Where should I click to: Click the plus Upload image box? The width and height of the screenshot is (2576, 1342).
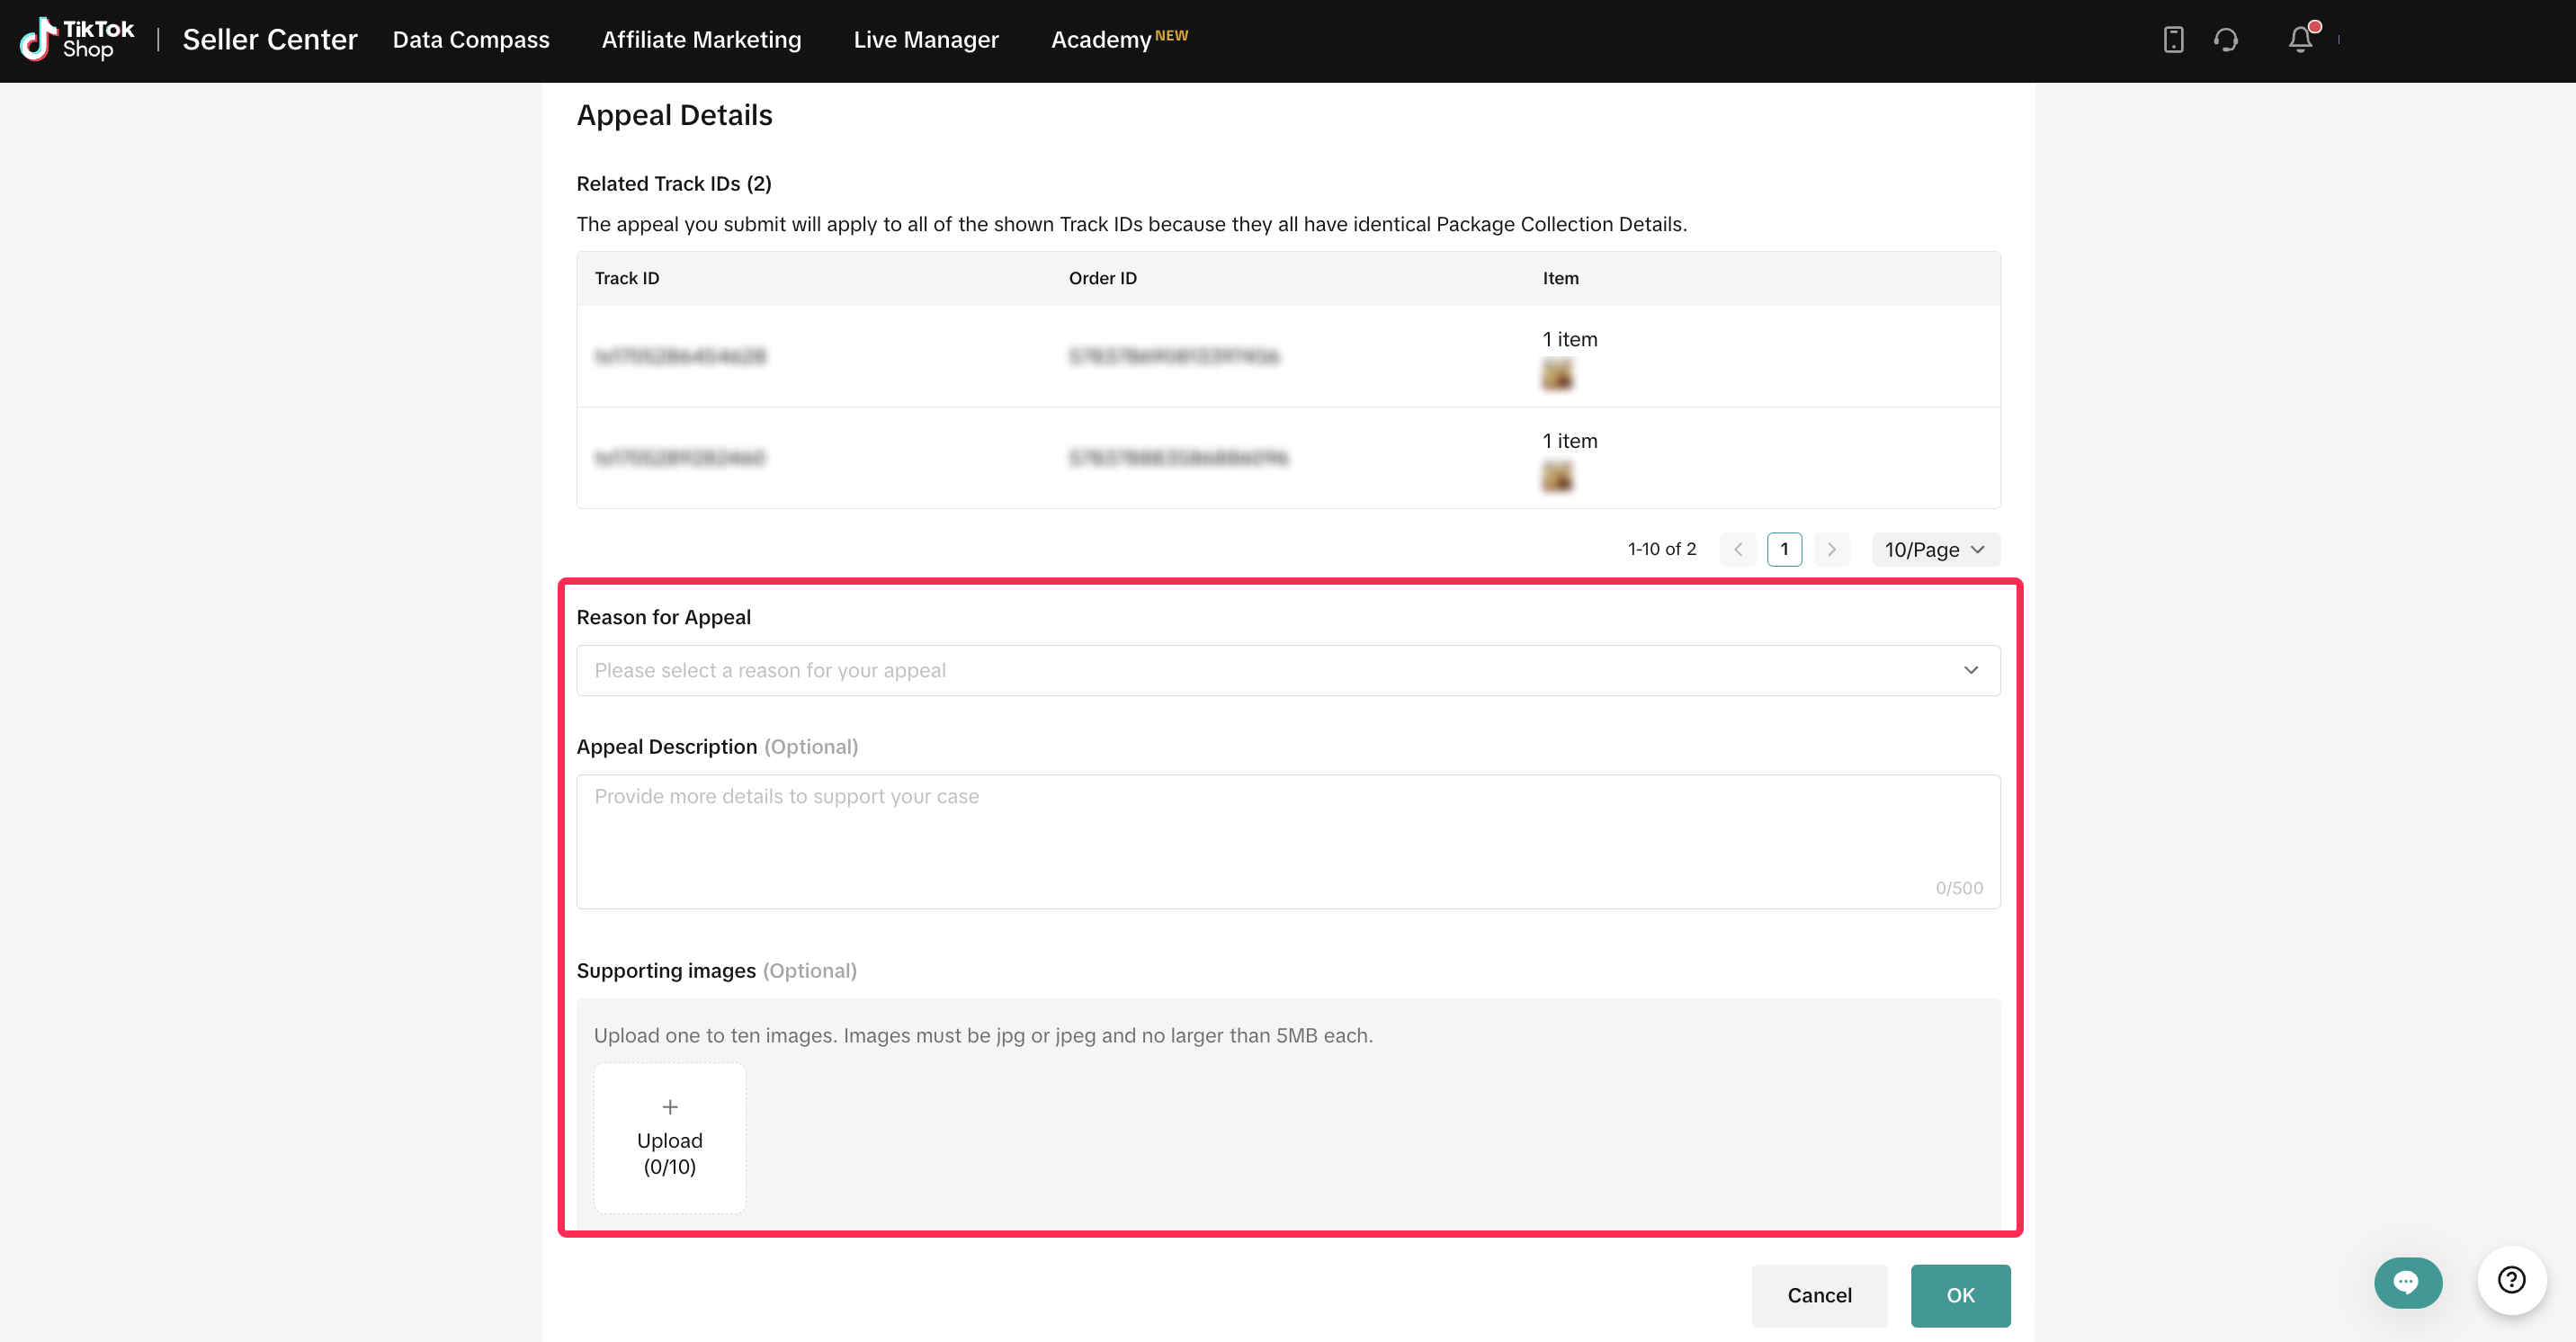click(669, 1138)
